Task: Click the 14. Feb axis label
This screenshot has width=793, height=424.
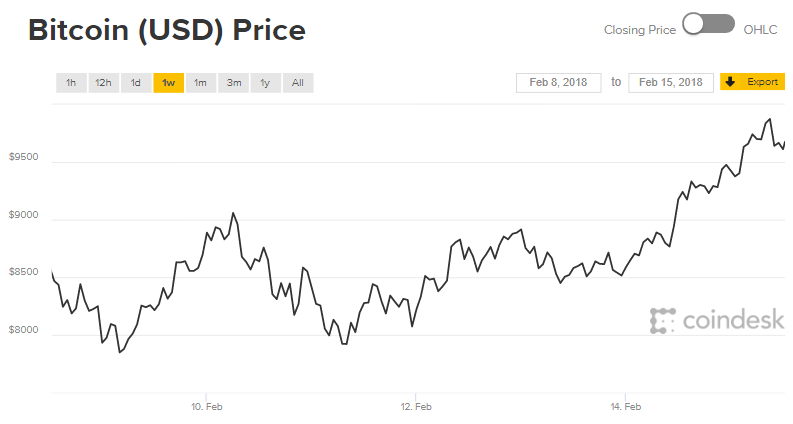Action: [x=624, y=407]
